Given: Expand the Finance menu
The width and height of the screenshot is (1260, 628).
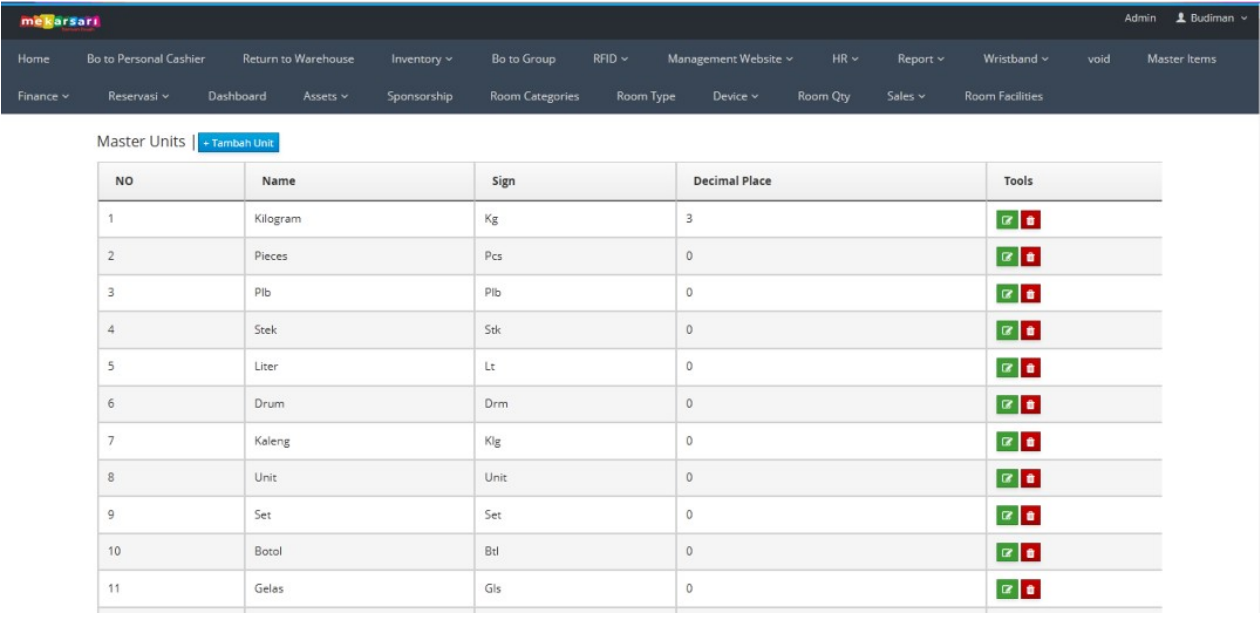Looking at the screenshot, I should click(x=43, y=96).
